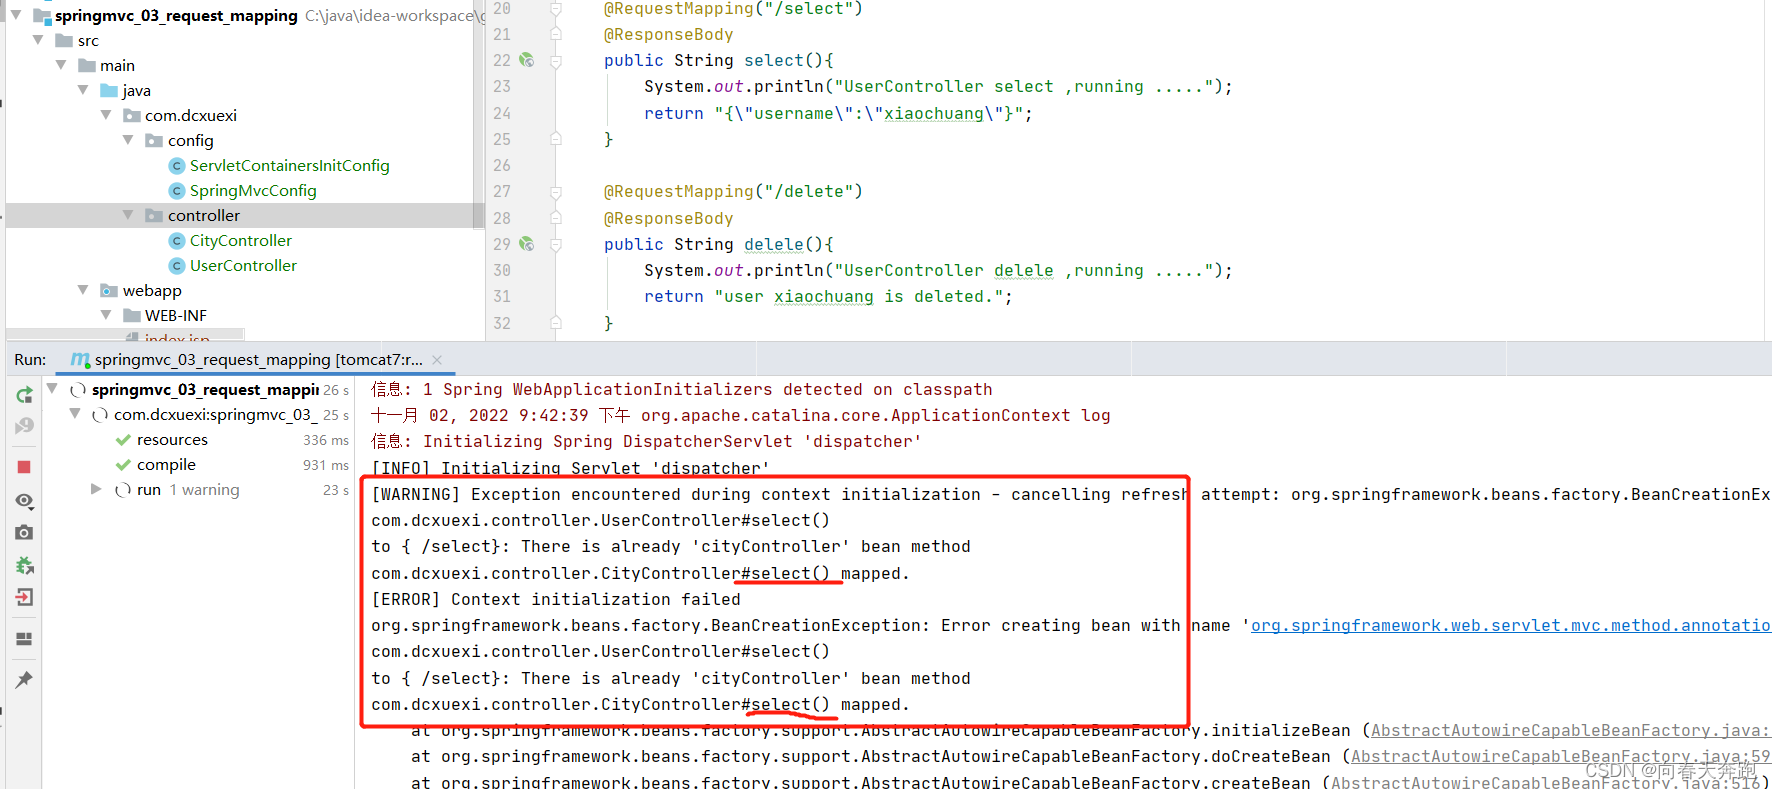Close the springmvc_03_request_mapping run tab
This screenshot has width=1772, height=789.
[x=437, y=360]
